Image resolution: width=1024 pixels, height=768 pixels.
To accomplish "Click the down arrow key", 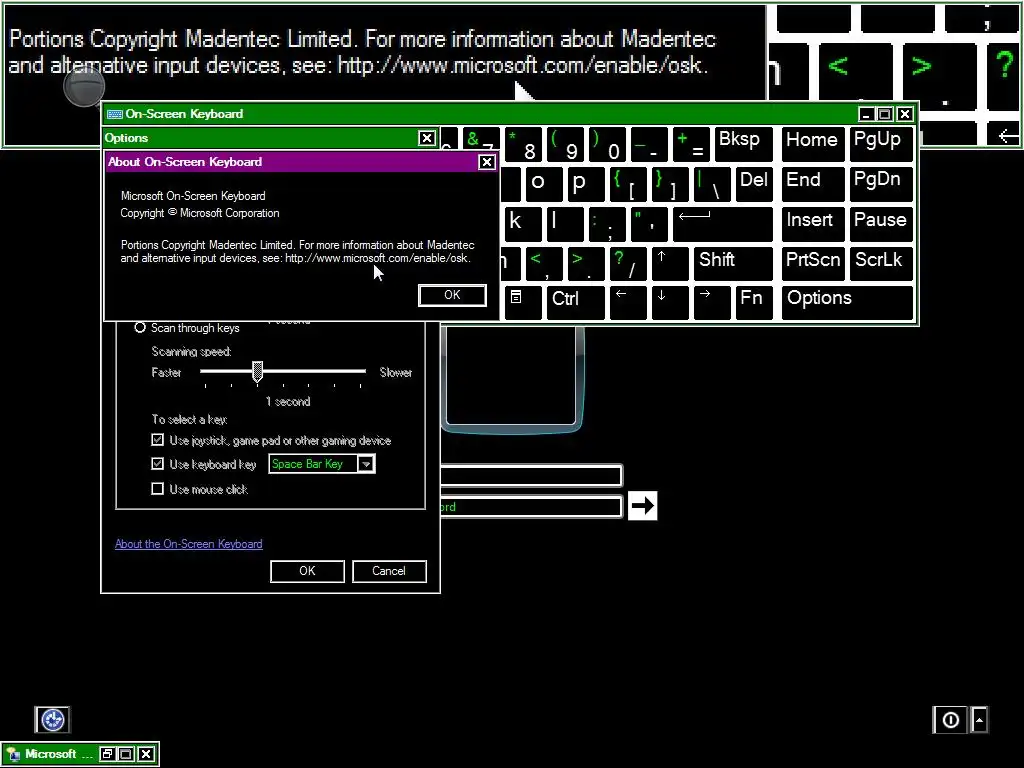I will coord(670,303).
